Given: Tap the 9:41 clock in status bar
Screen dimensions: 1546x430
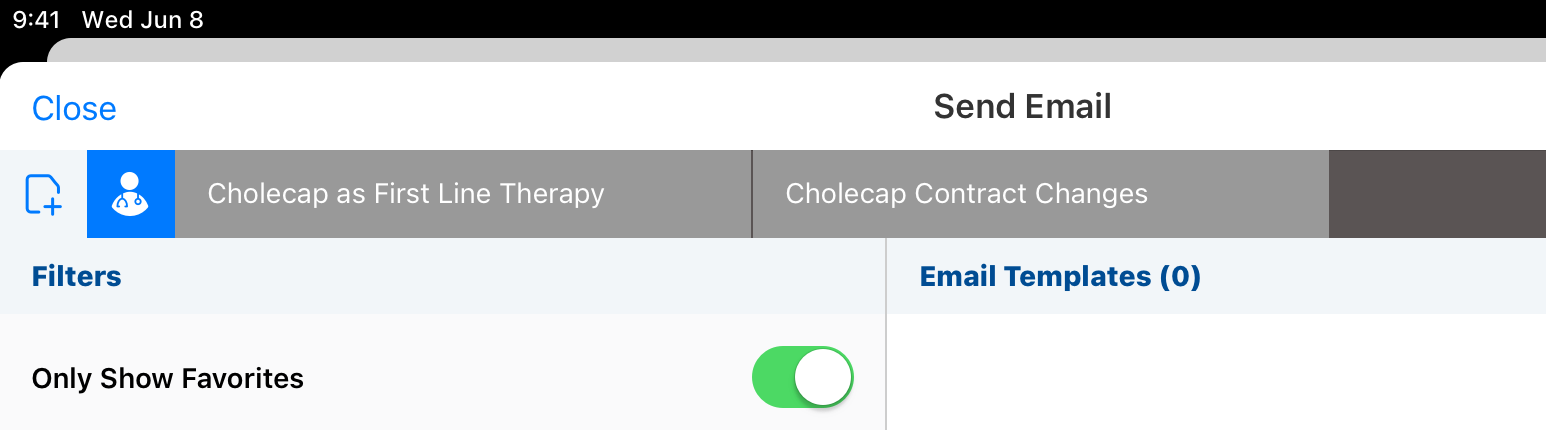Looking at the screenshot, I should click(x=36, y=20).
